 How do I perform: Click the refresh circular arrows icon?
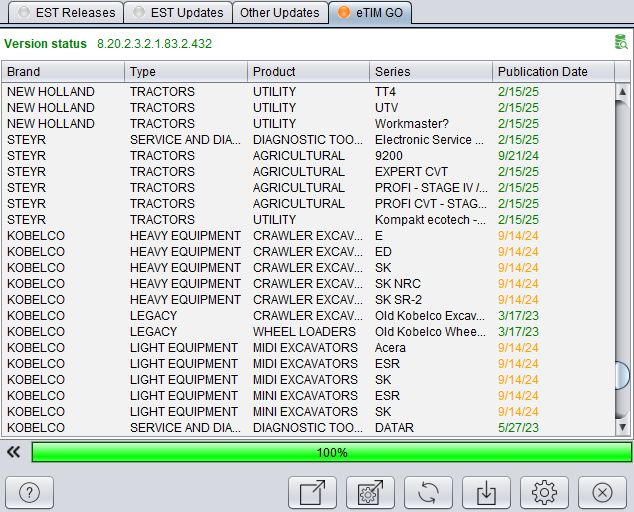click(428, 492)
